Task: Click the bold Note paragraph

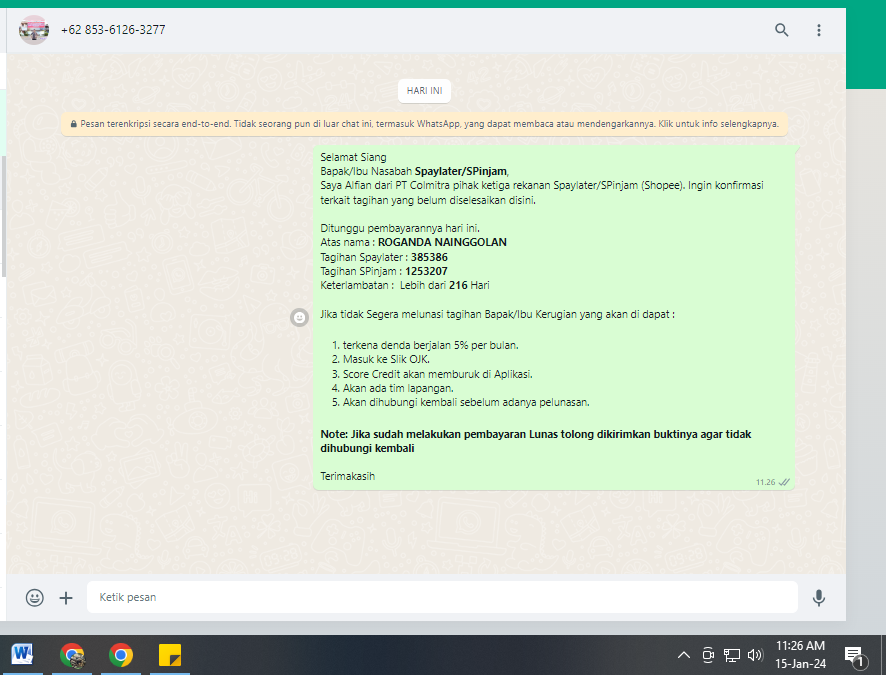Action: coord(536,441)
